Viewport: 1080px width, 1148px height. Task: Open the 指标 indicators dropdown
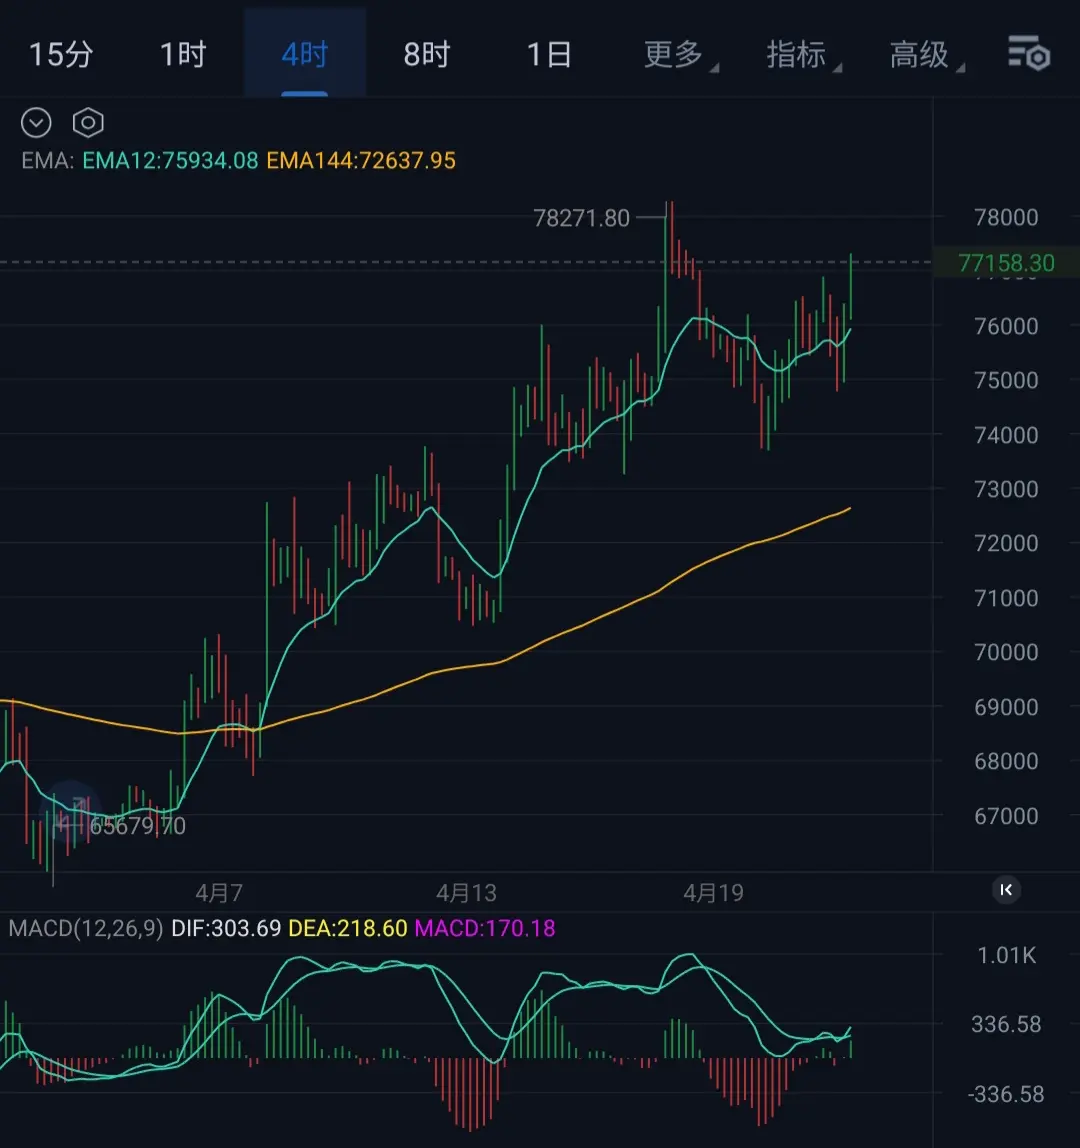coord(803,55)
